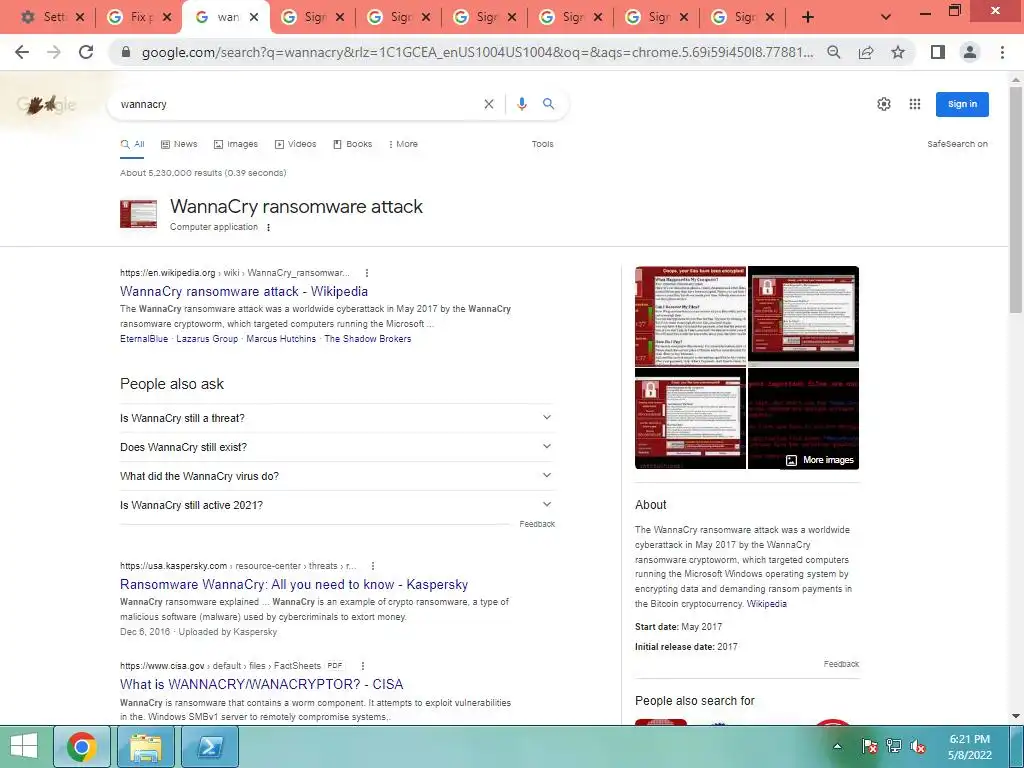Open Google search settings gear

pos(884,104)
